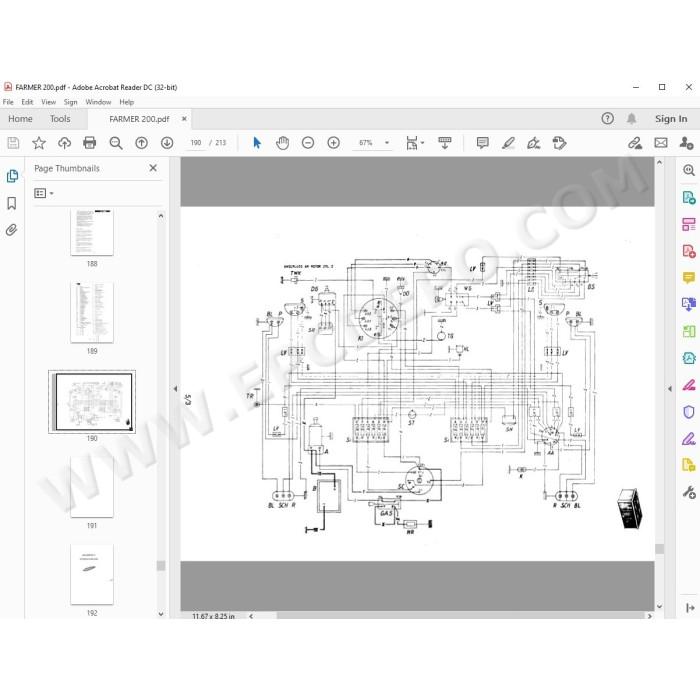Image resolution: width=700 pixels, height=700 pixels.
Task: Go to next page arrow
Action: [167, 143]
